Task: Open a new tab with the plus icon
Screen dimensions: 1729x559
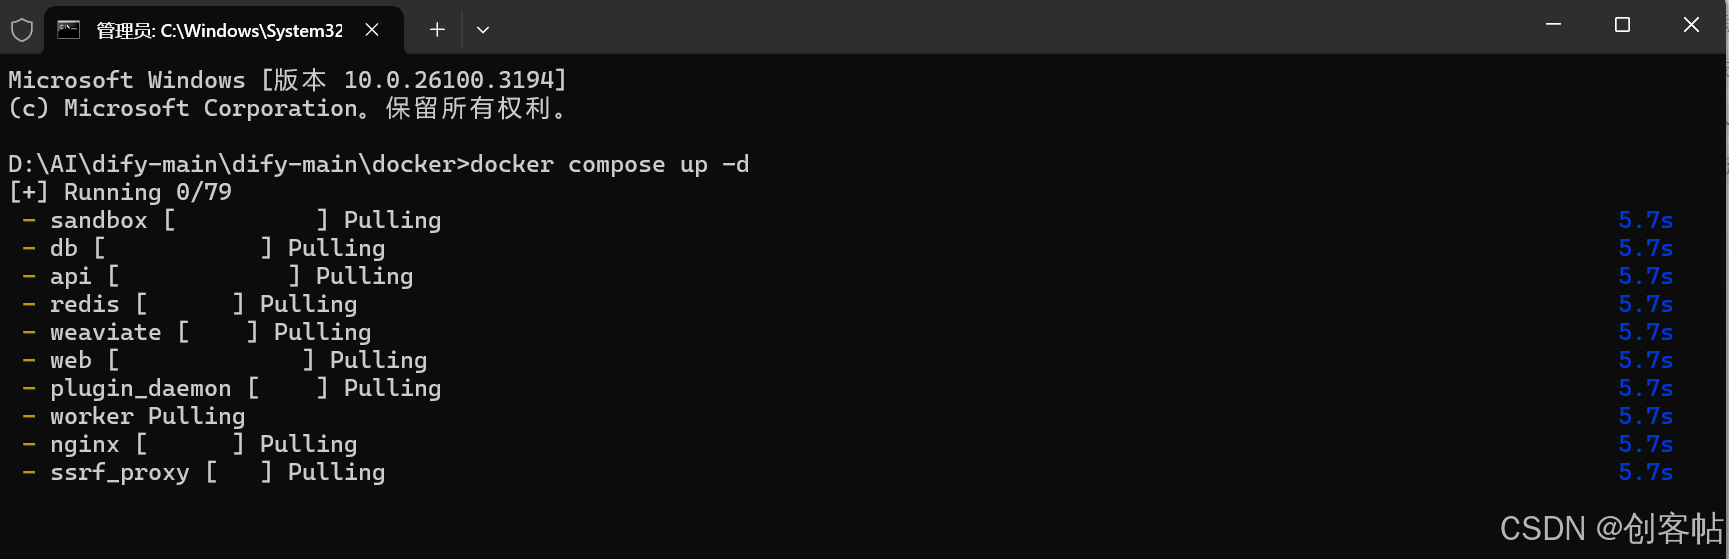Action: [x=437, y=30]
